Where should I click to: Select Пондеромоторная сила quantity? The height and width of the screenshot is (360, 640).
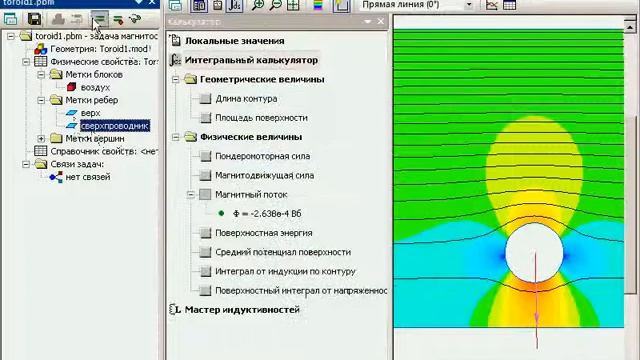[x=262, y=156]
